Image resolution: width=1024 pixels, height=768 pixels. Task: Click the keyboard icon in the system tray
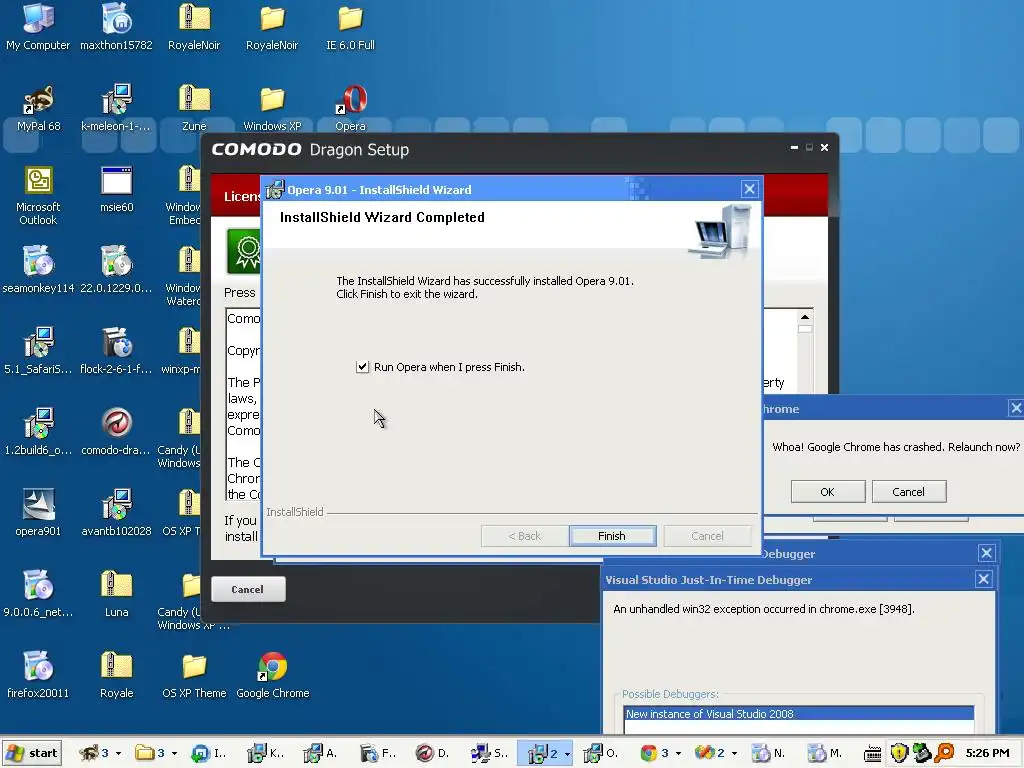872,754
